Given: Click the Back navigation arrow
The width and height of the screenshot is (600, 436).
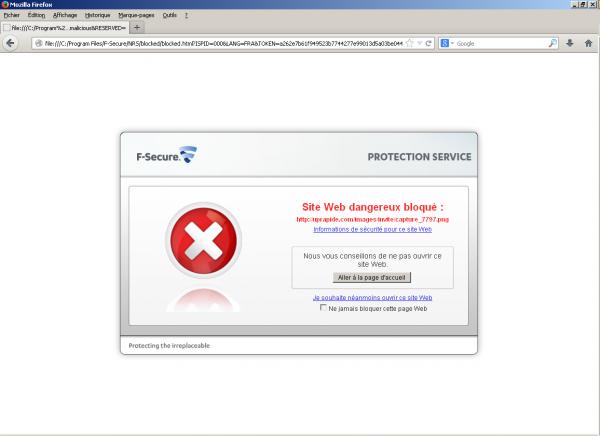Looking at the screenshot, I should (x=10, y=43).
